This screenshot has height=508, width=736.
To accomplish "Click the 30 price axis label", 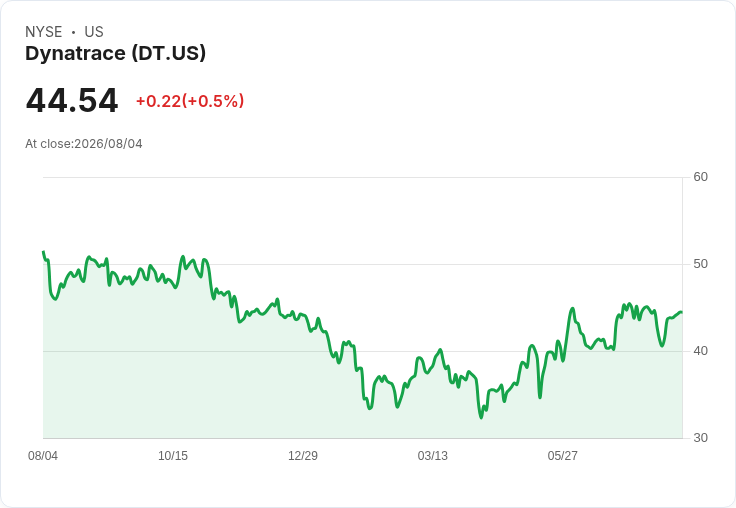I will [700, 438].
